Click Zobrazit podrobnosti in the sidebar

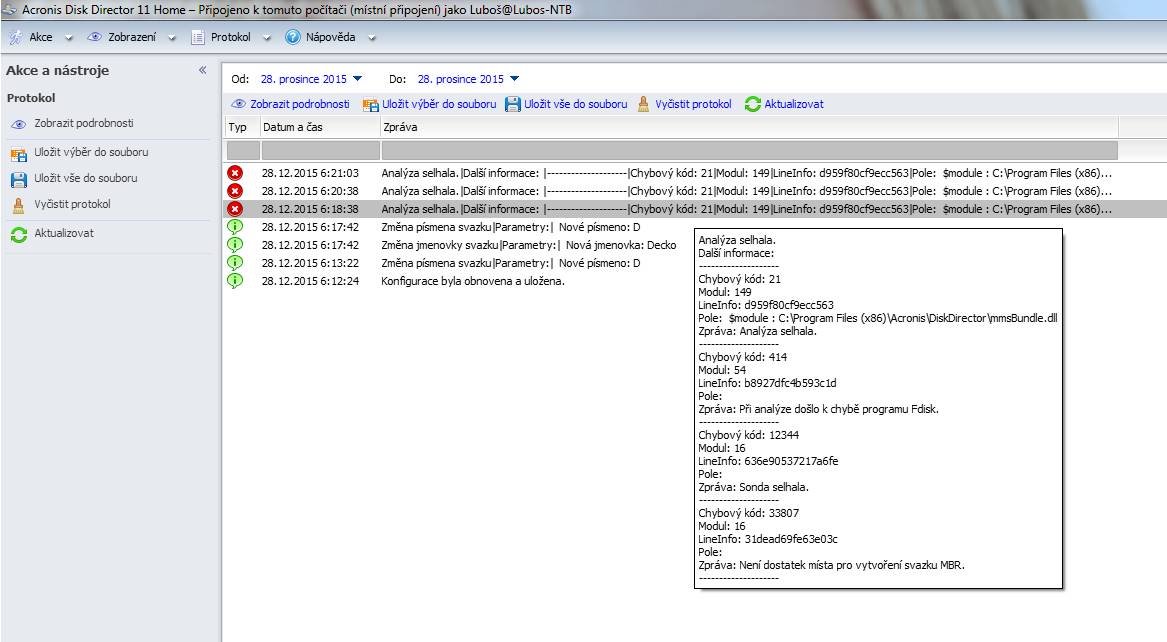coord(84,123)
